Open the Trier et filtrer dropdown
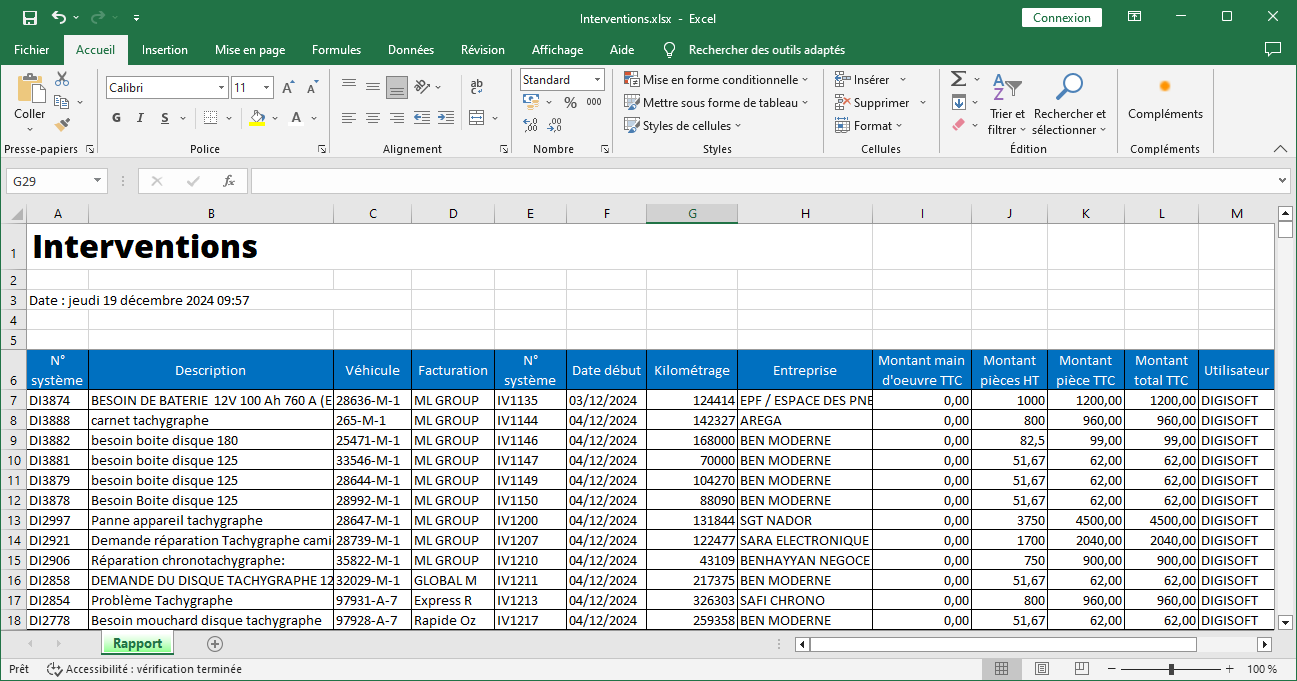 click(1007, 104)
